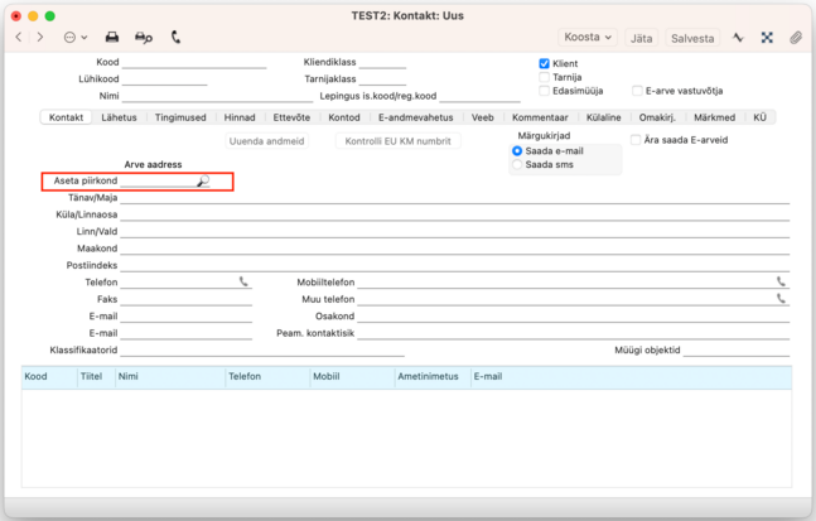This screenshot has height=521, width=816.
Task: Open print preview icon with magnifier
Action: point(143,37)
